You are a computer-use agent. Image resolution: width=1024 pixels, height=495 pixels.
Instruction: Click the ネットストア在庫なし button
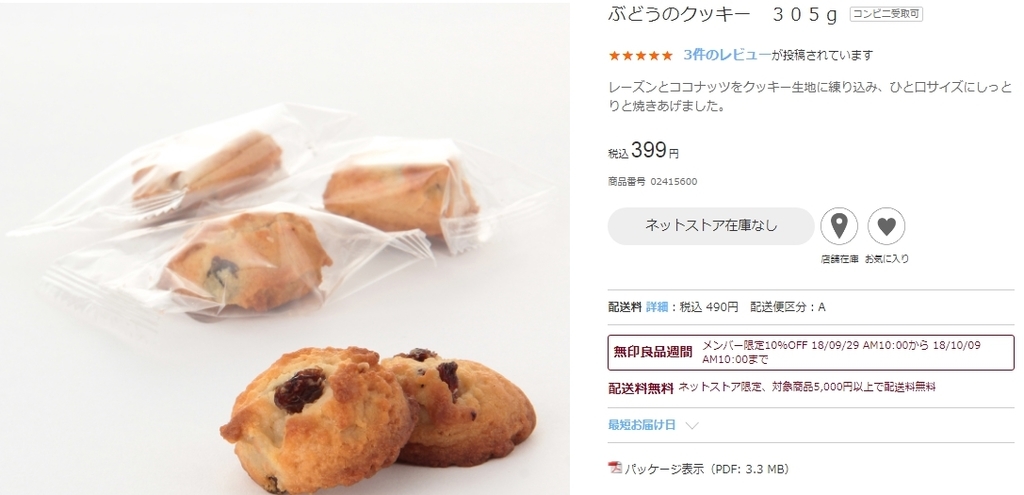711,226
